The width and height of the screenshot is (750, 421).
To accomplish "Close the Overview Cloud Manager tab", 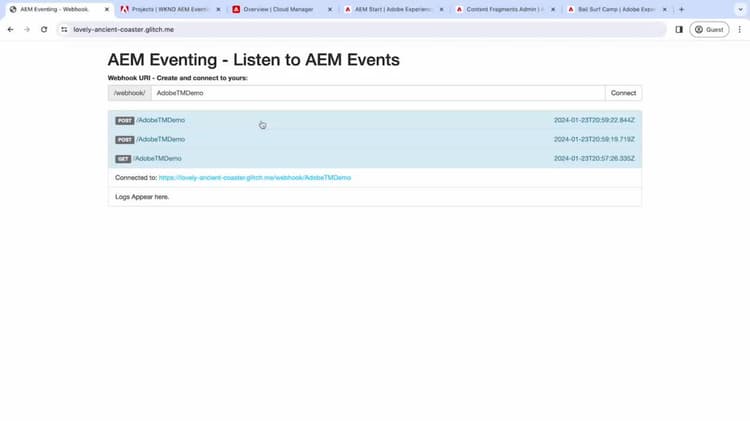I will [x=330, y=10].
